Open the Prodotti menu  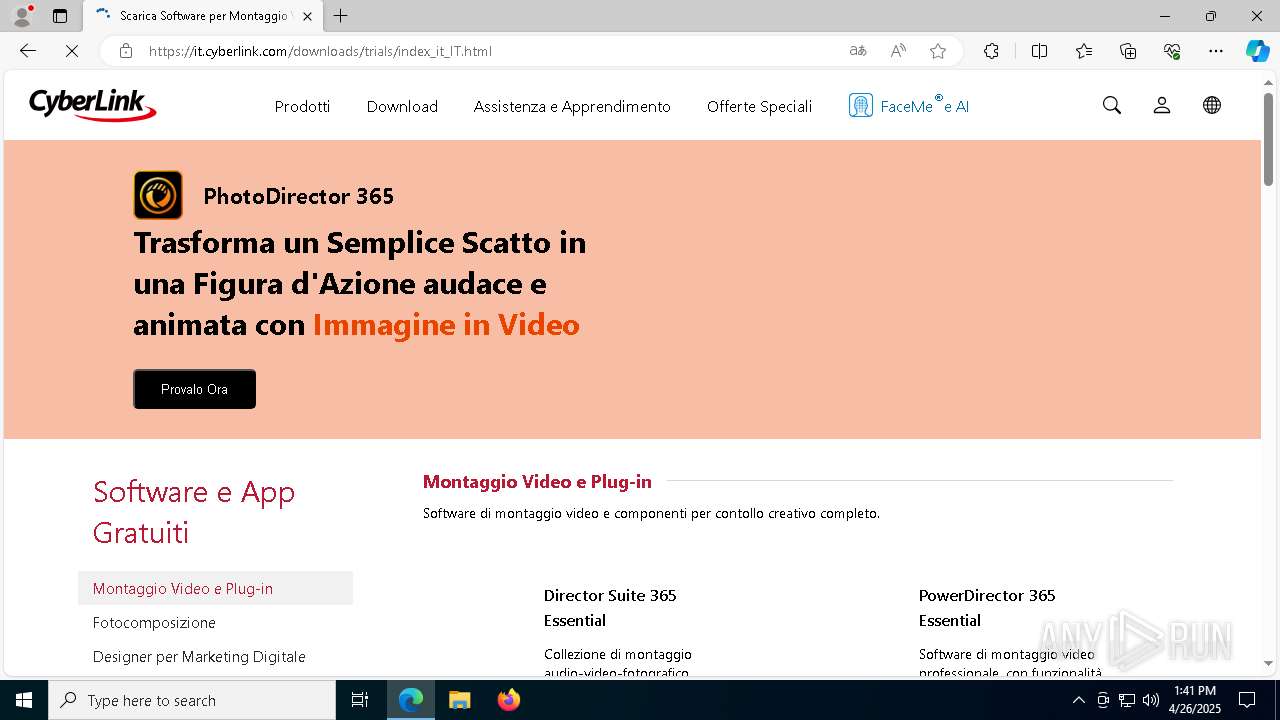(x=302, y=106)
